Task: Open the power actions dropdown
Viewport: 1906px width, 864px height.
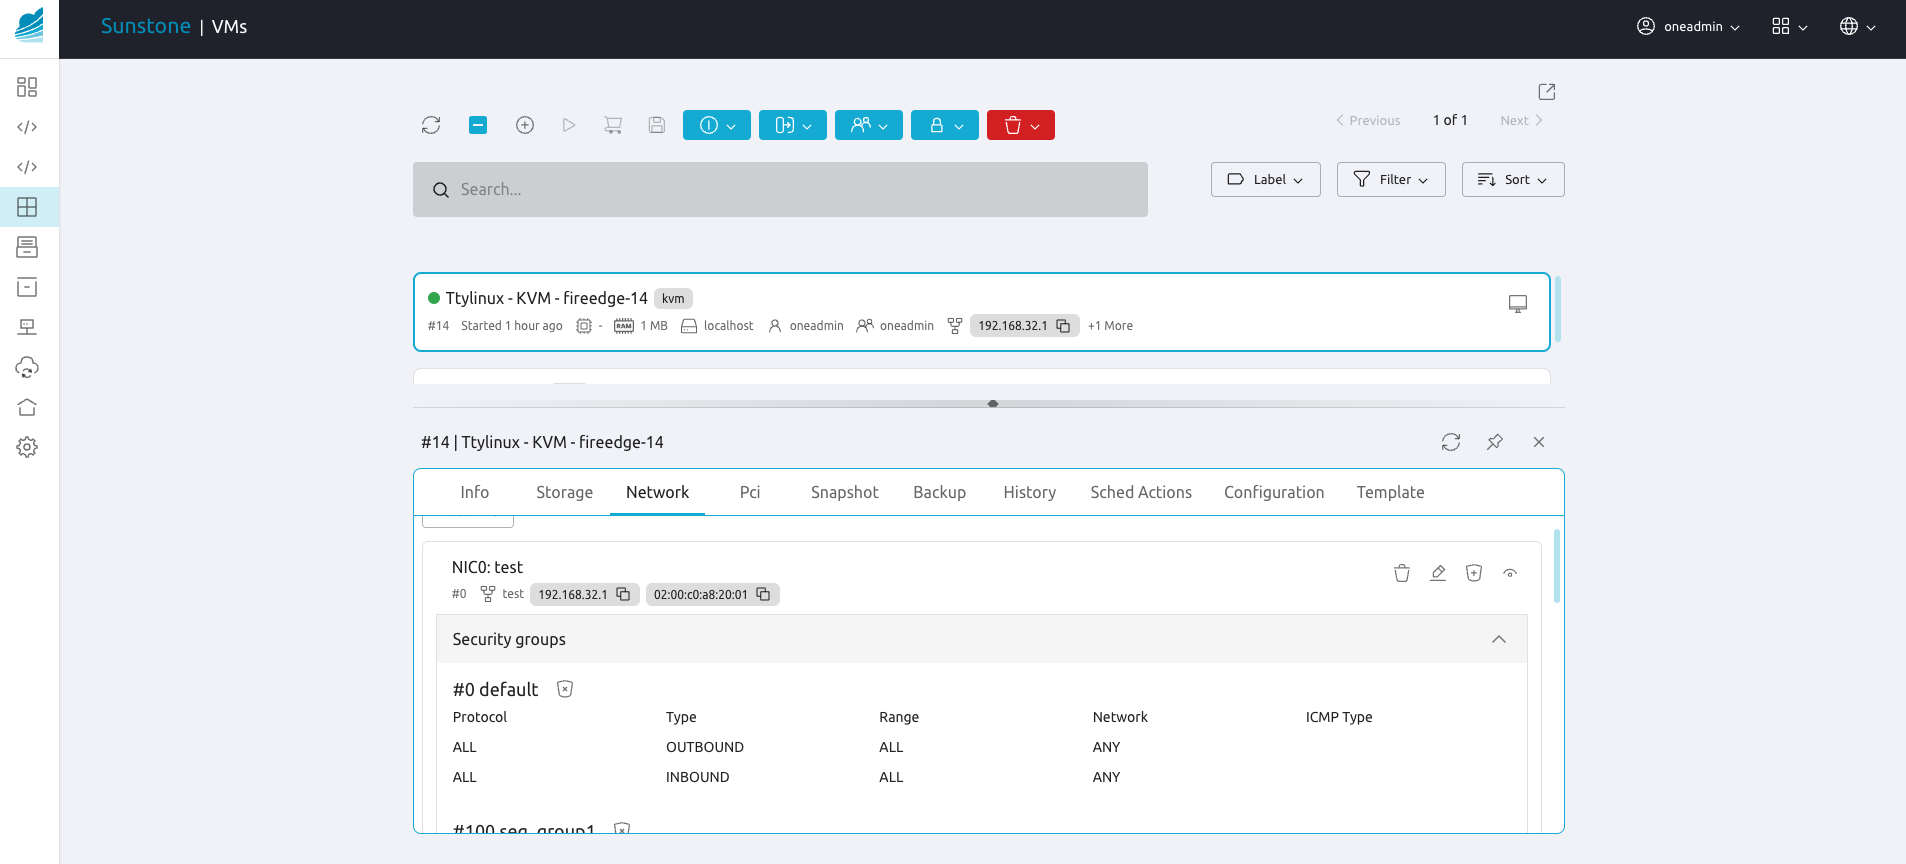Action: 717,125
